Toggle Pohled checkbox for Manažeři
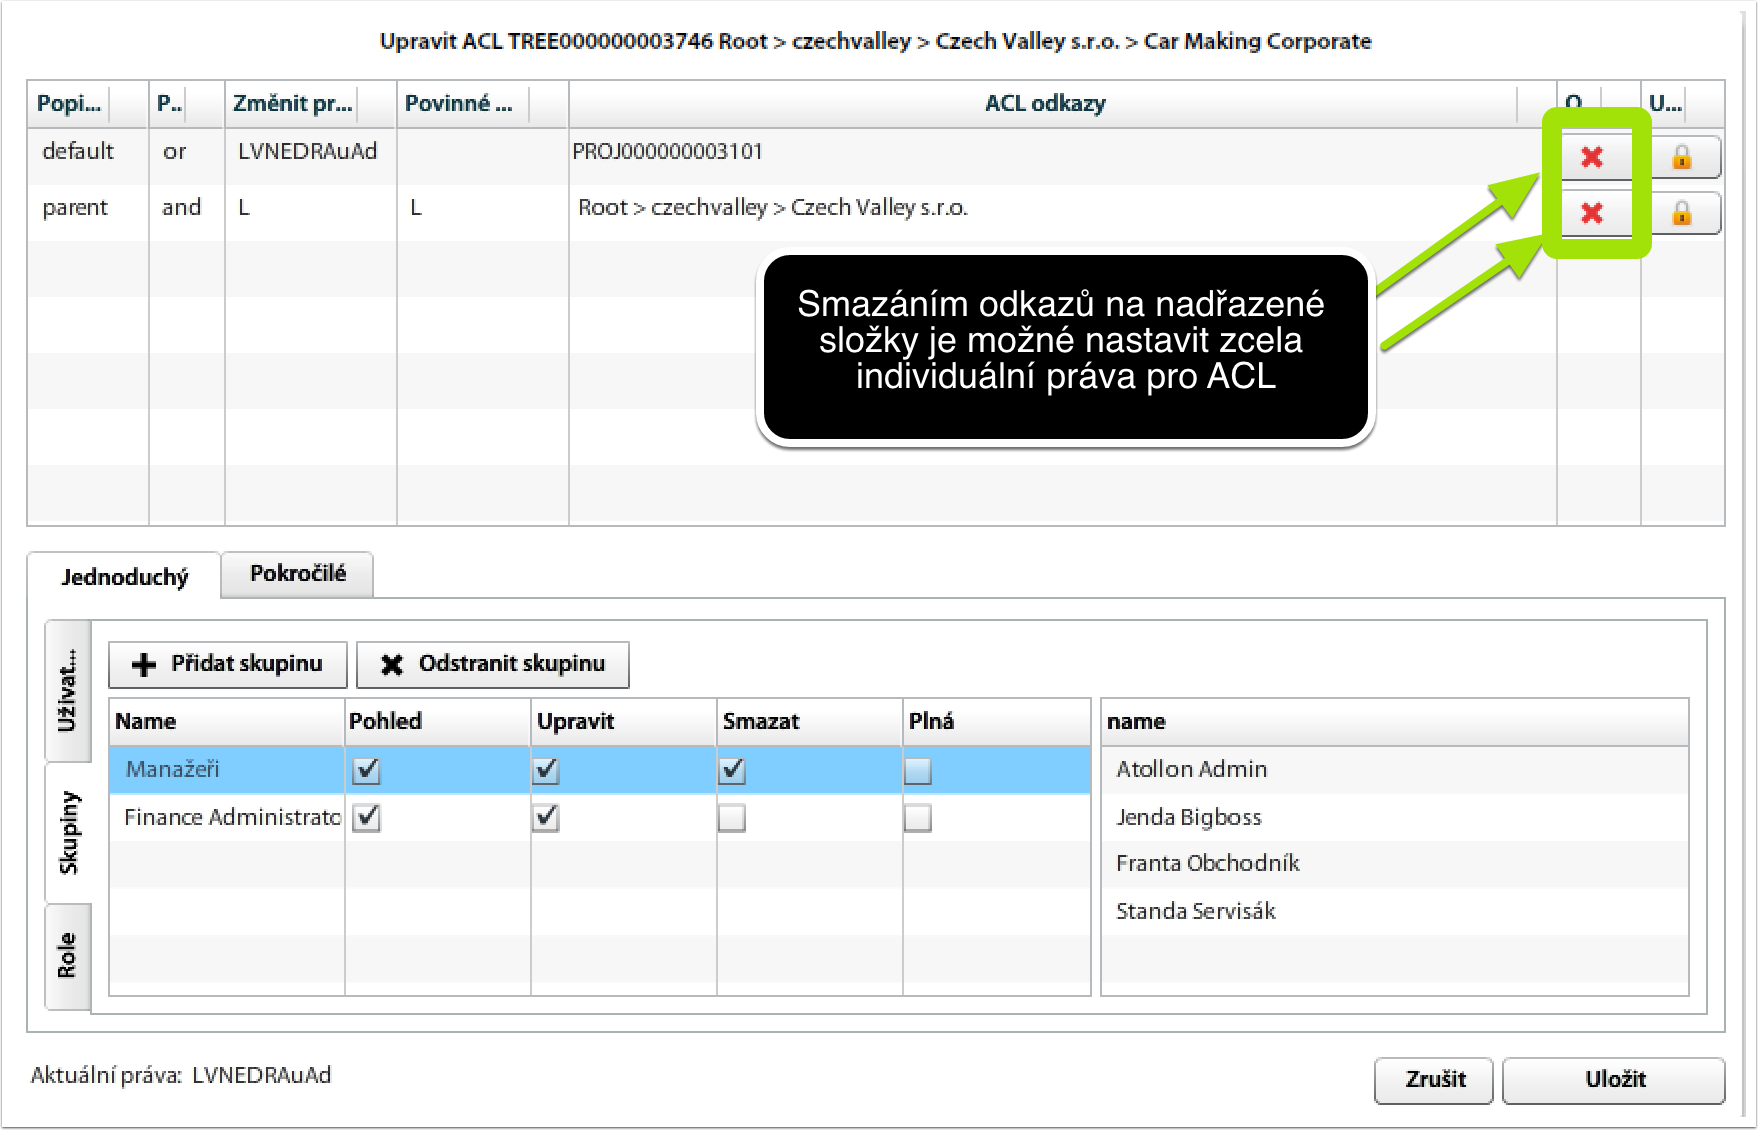1758x1130 pixels. [x=367, y=770]
